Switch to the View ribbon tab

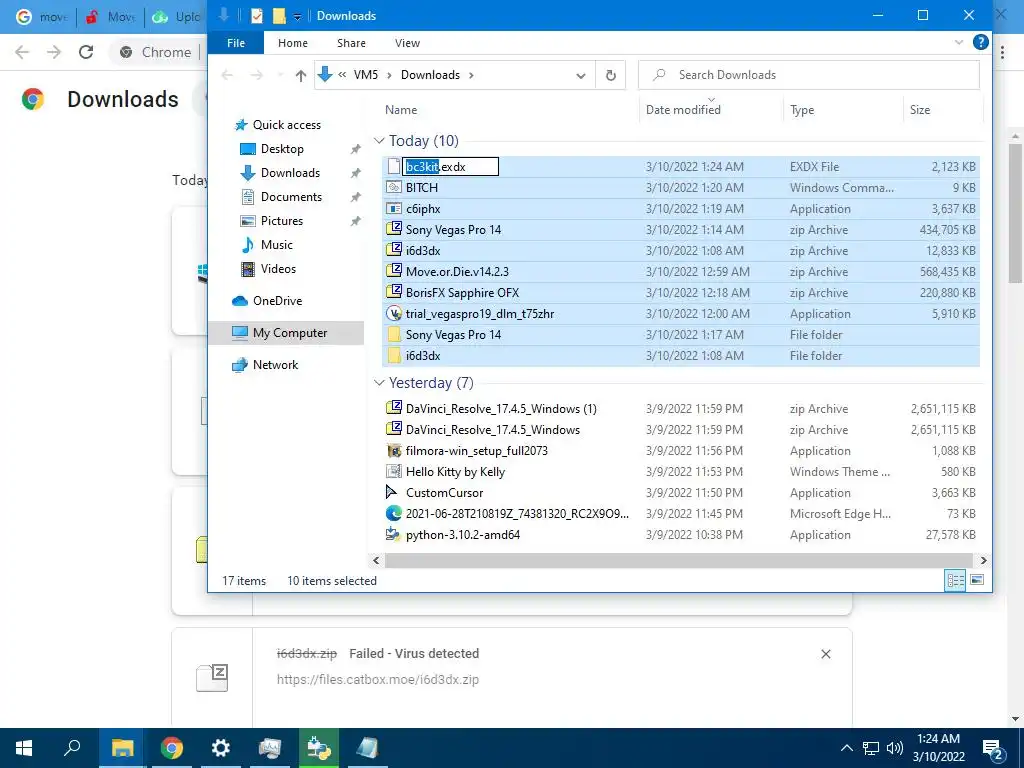point(408,43)
